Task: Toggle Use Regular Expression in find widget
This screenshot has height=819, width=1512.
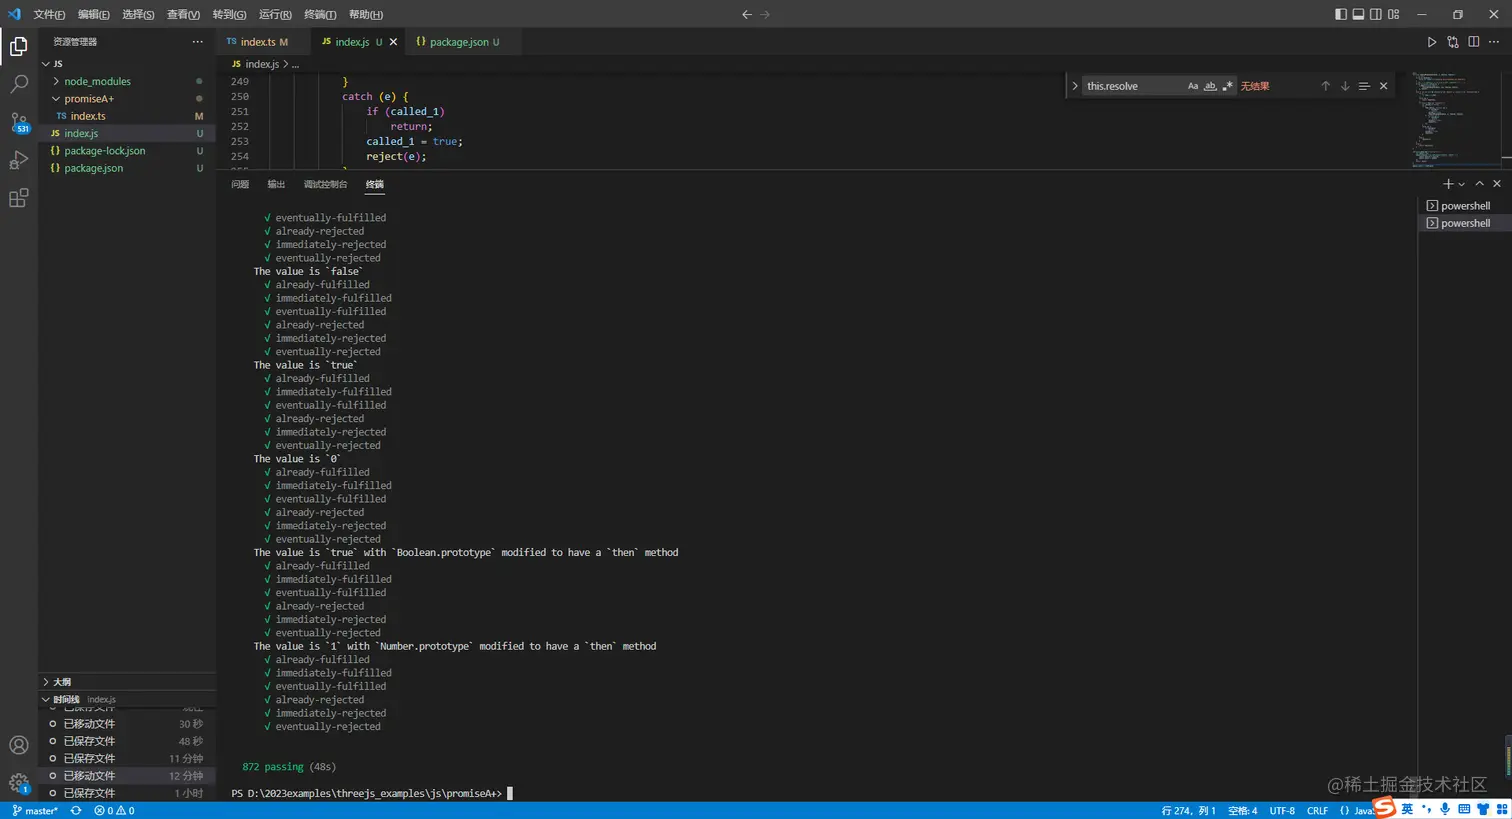Action: (1227, 86)
